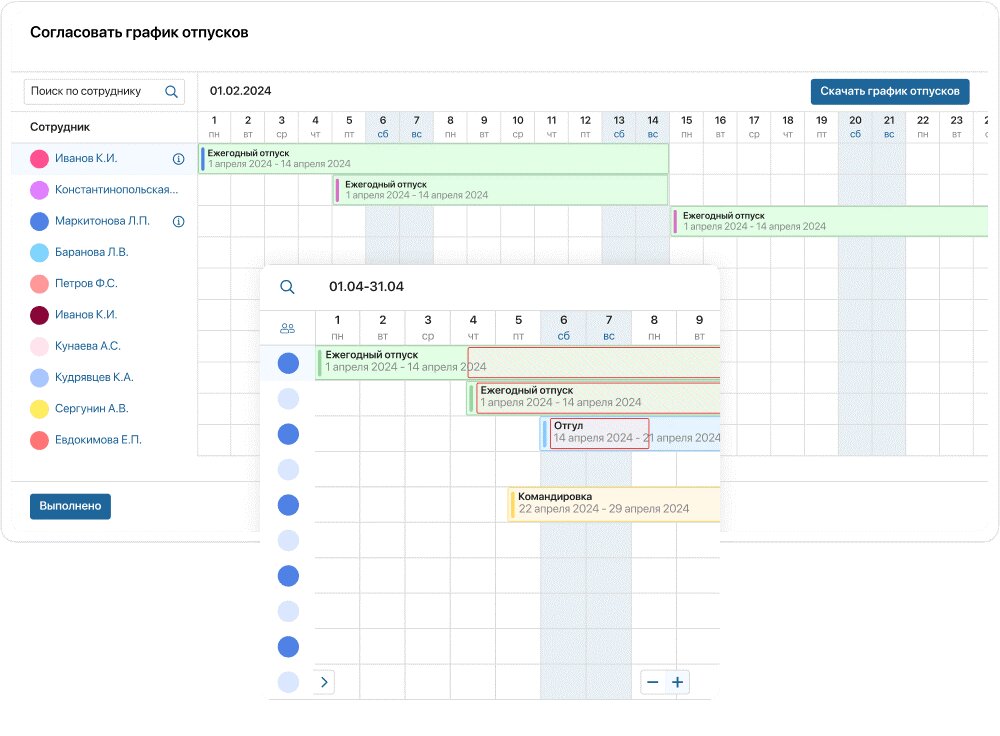Click the 01.04-31.04 date range
Screen dimensions: 1000x736
tap(366, 287)
